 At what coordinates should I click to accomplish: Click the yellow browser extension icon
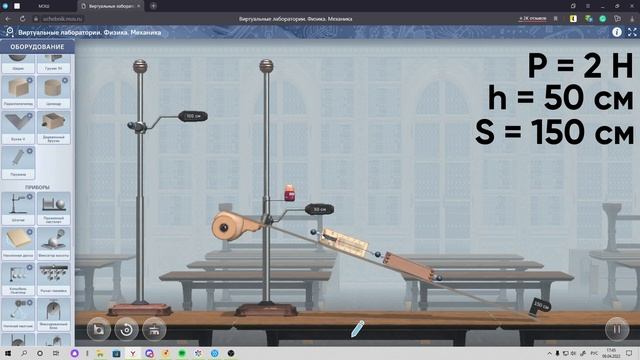click(573, 19)
